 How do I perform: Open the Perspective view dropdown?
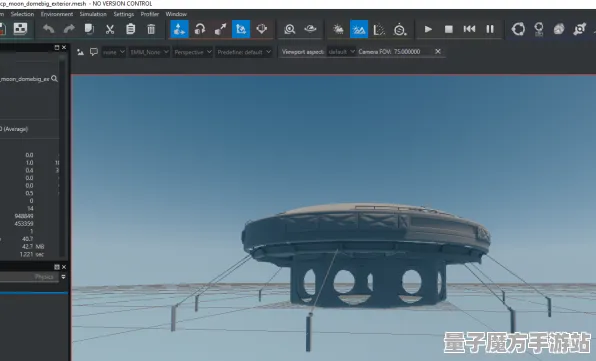point(192,52)
